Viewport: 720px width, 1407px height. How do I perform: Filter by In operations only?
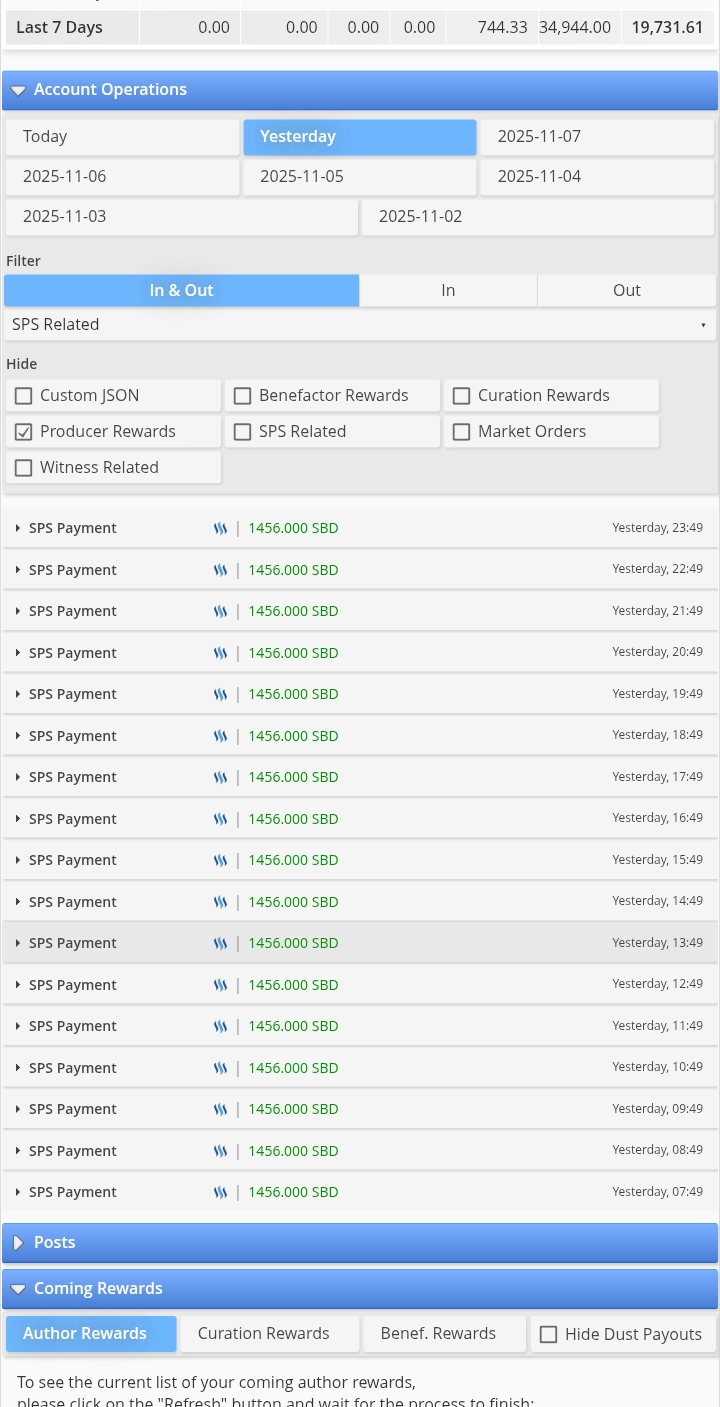448,290
